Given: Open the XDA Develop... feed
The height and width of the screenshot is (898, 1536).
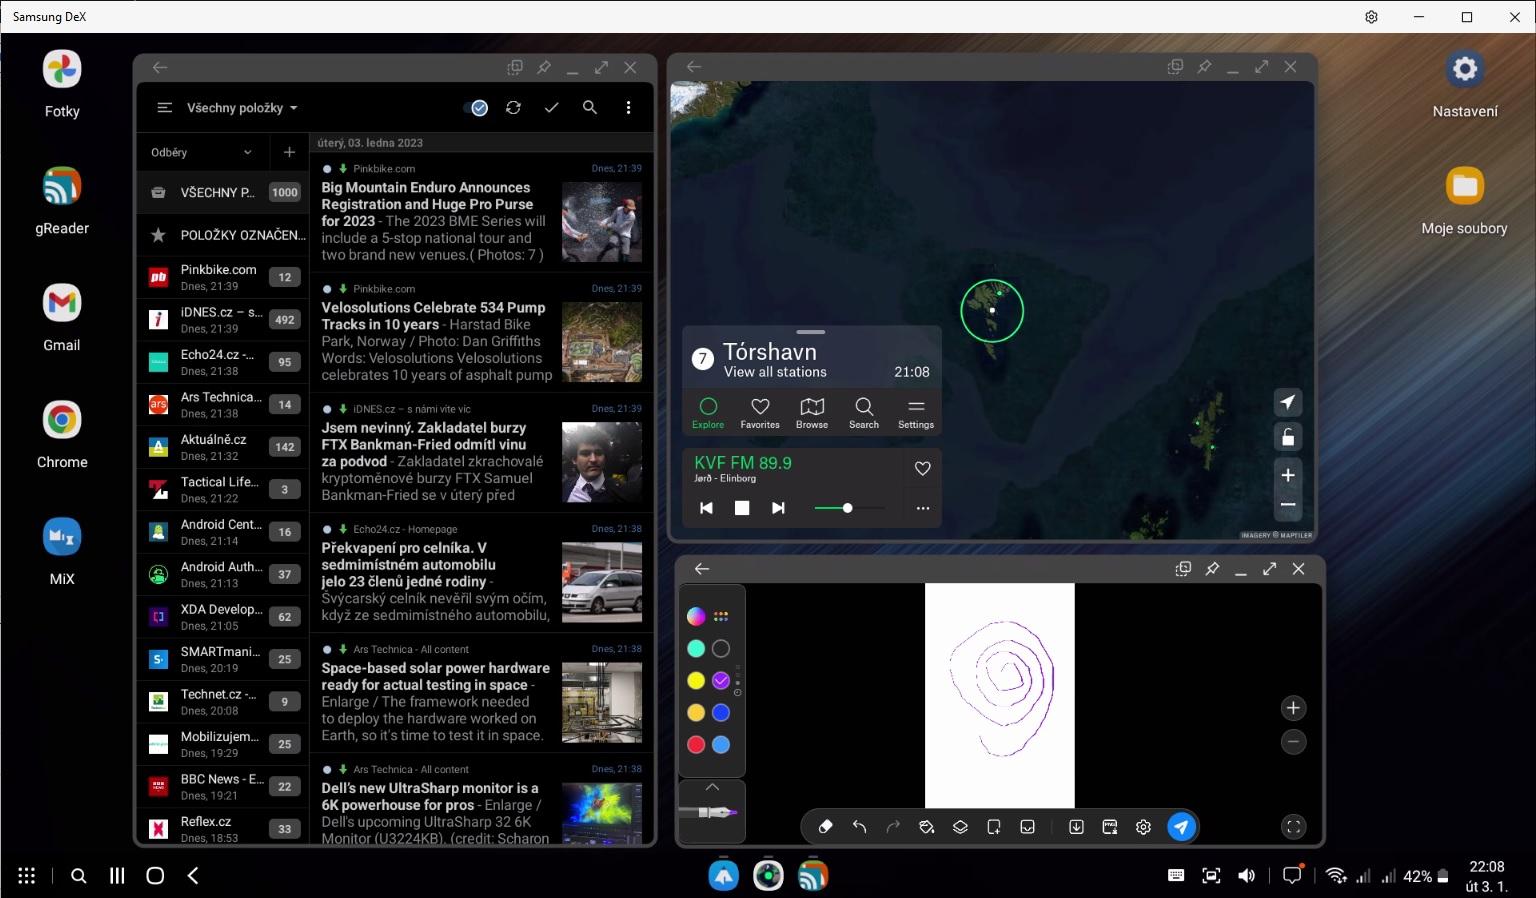Looking at the screenshot, I should coord(221,617).
